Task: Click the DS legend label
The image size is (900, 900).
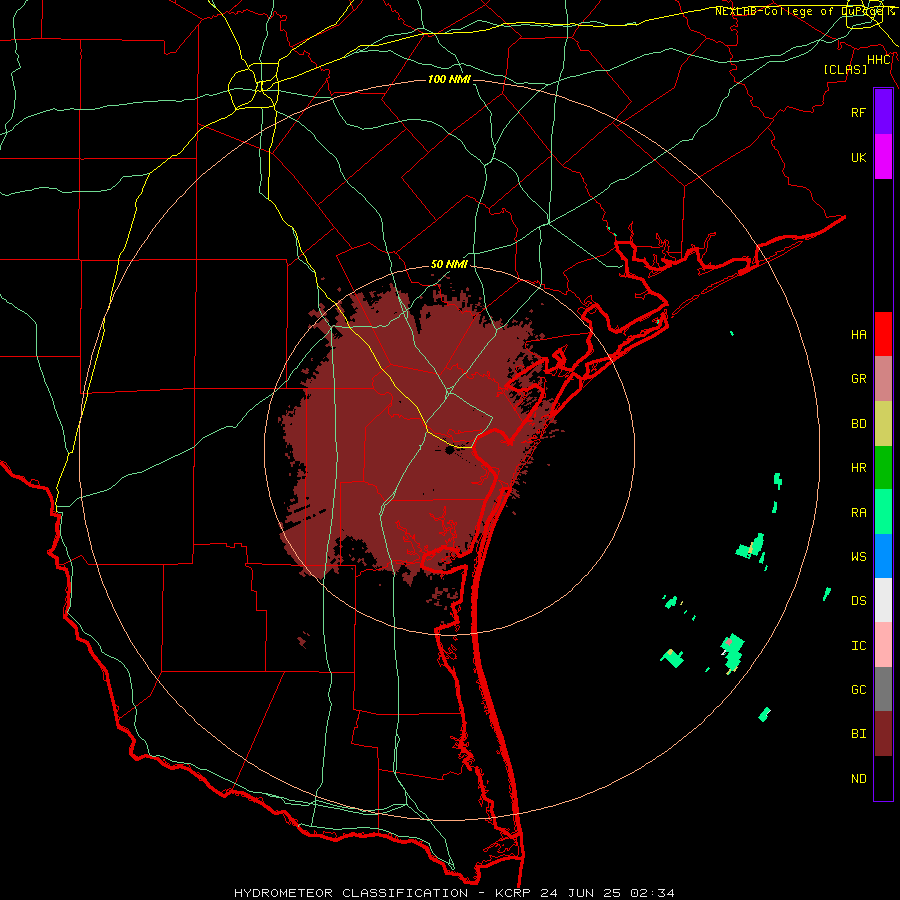Action: (x=858, y=600)
